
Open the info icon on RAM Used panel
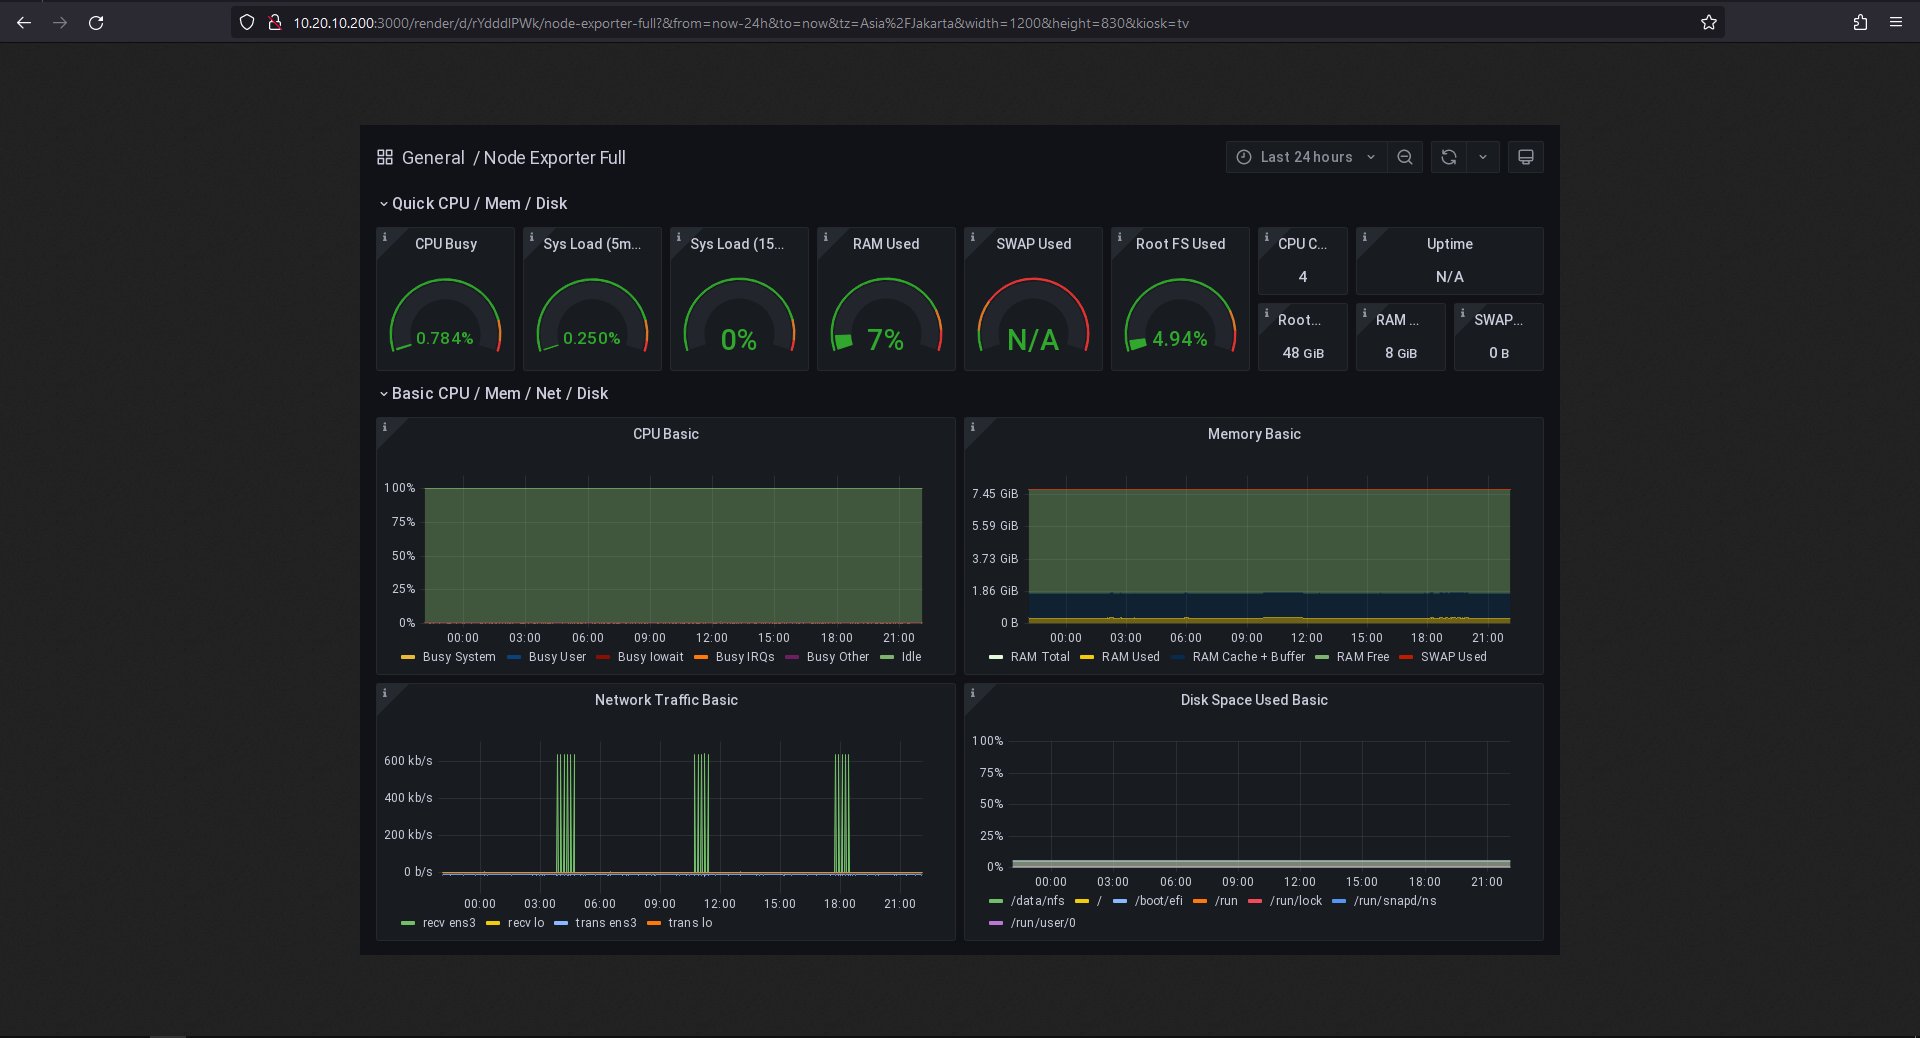(x=826, y=237)
